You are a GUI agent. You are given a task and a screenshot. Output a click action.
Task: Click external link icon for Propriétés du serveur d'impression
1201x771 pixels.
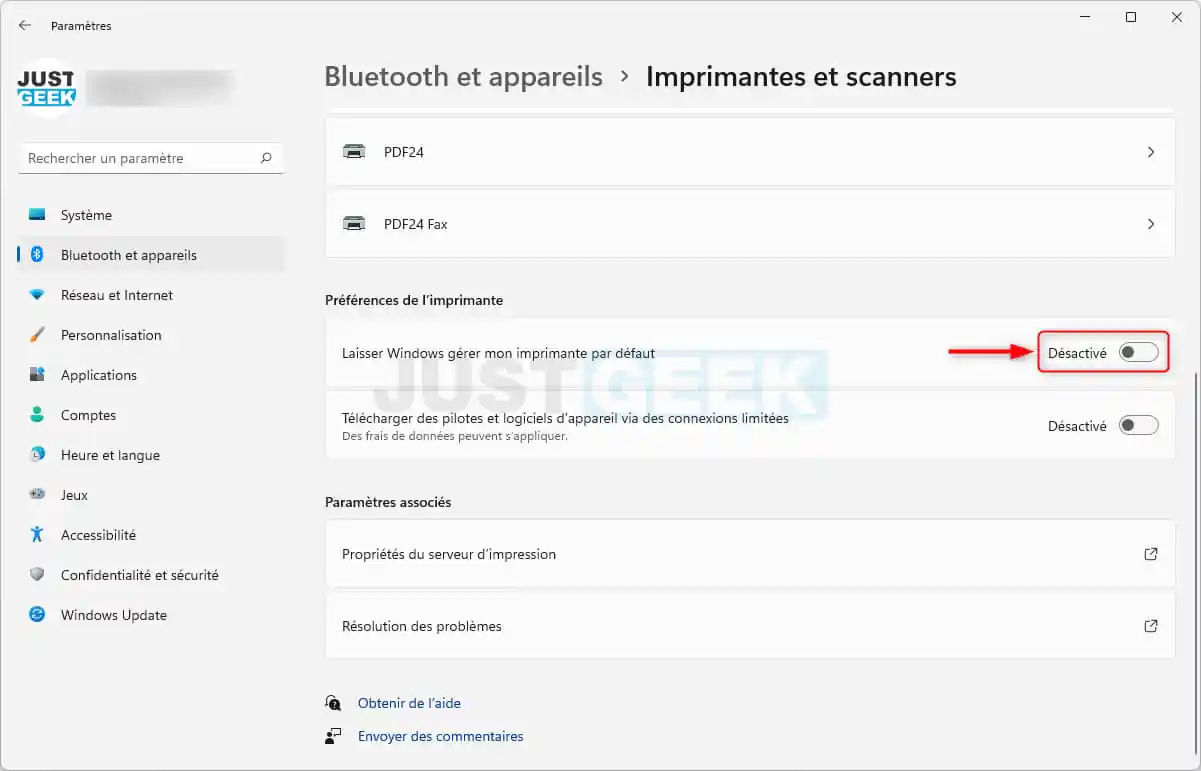pos(1151,554)
